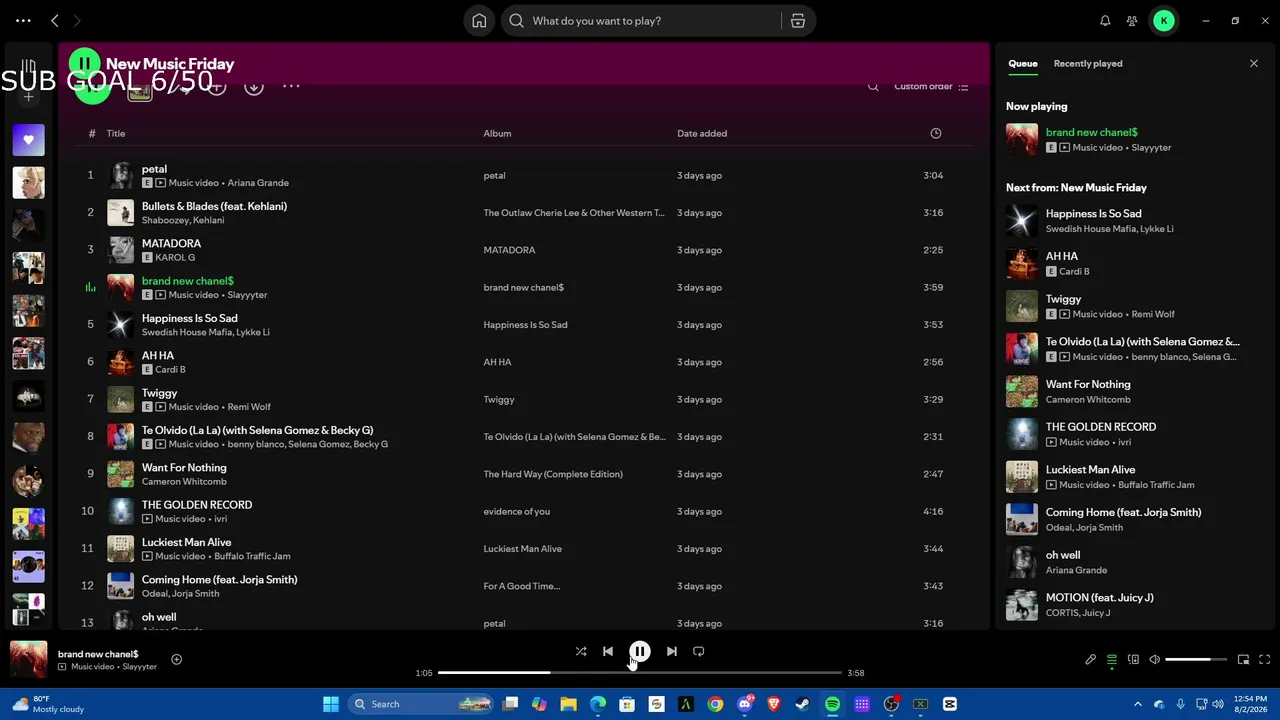Pause playback from the bottom player bar

640,651
